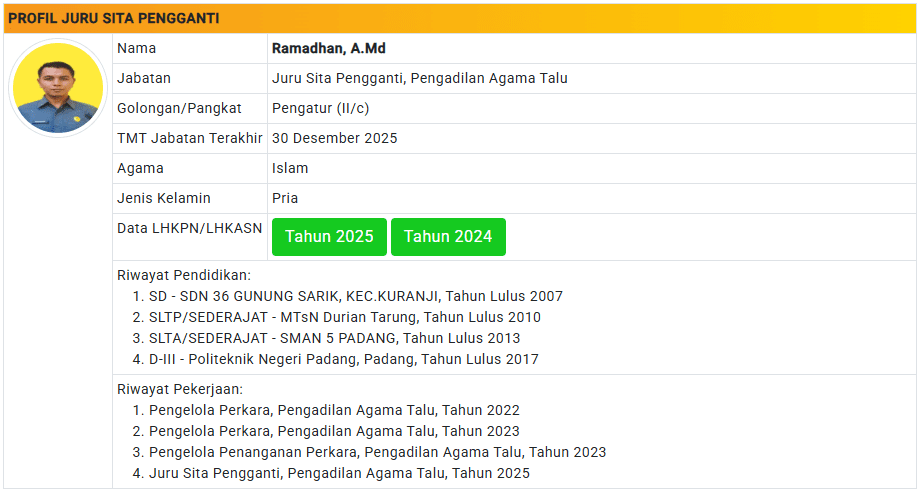The height and width of the screenshot is (495, 922).
Task: Click the date 30 Desember 2025
Action: [334, 138]
